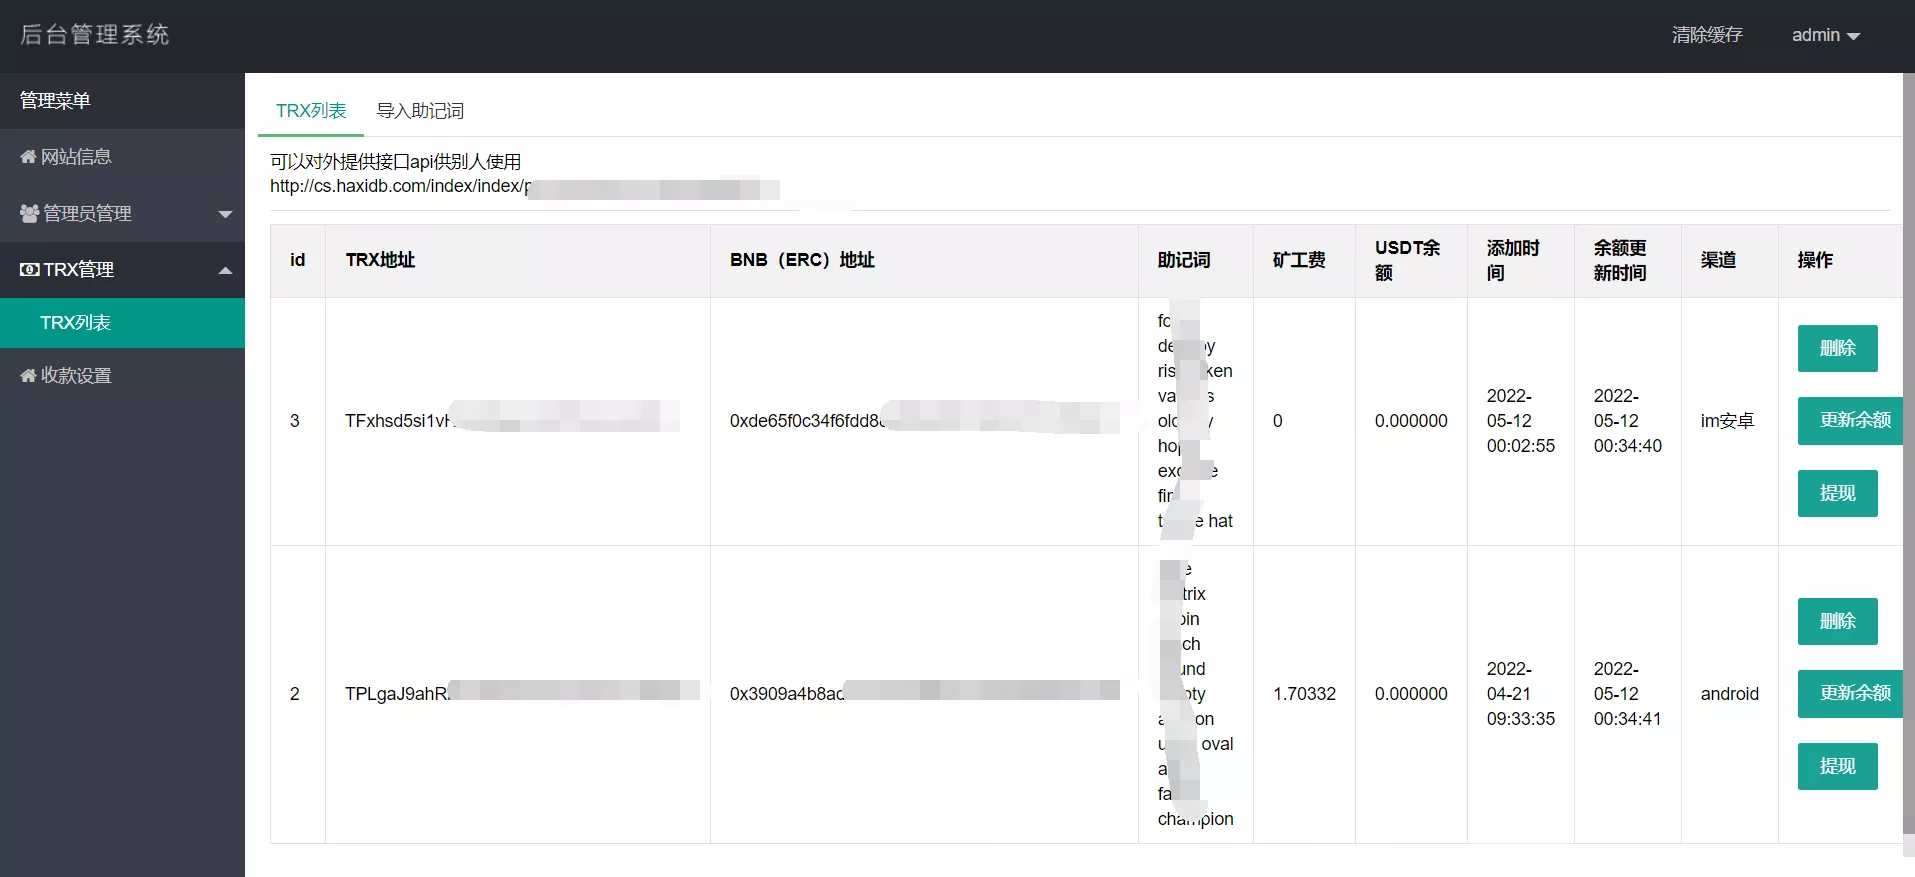
Task: Click the home icon beside 收款设置
Action: pos(28,376)
